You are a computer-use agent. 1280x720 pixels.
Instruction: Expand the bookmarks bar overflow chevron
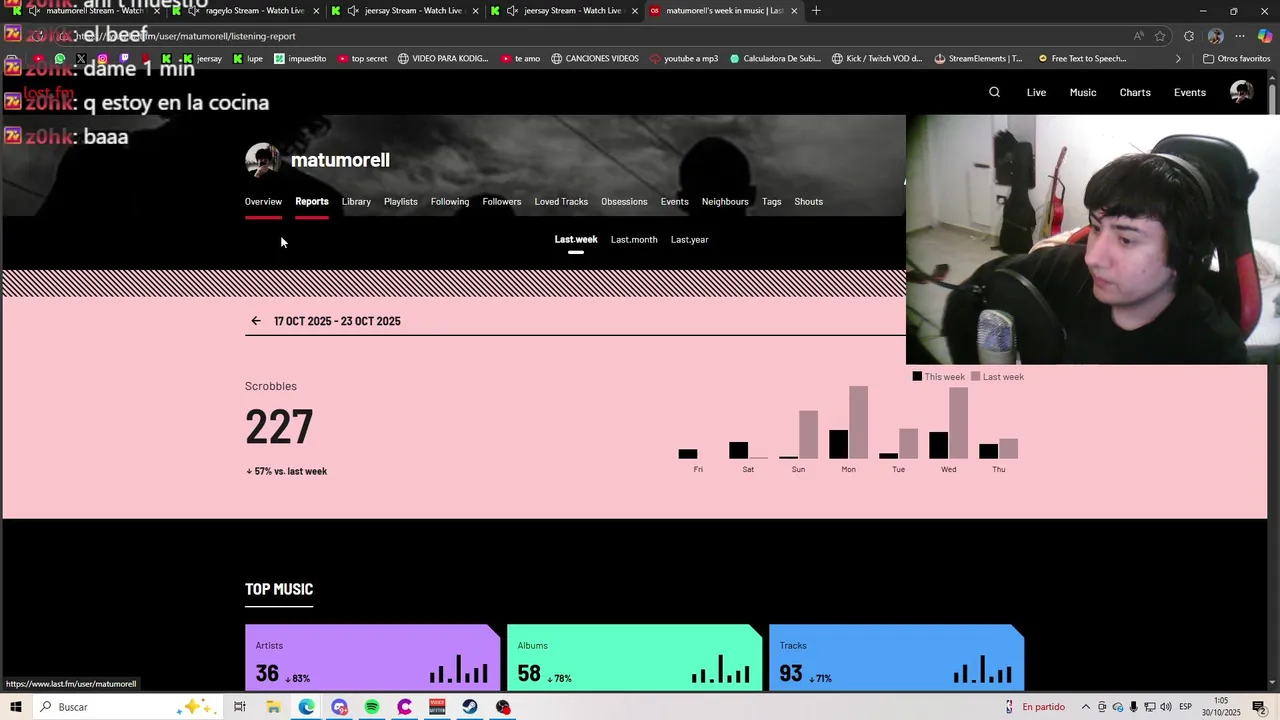pyautogui.click(x=1178, y=59)
